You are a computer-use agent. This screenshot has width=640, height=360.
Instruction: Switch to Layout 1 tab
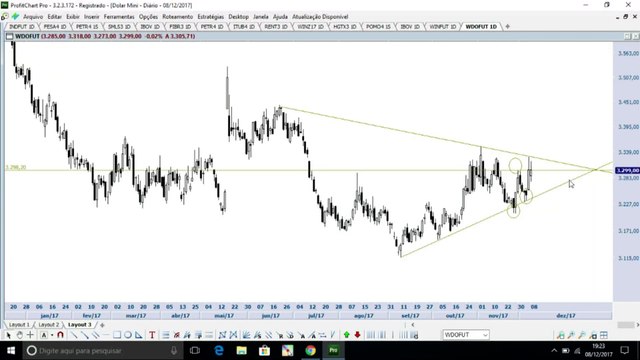(19, 325)
